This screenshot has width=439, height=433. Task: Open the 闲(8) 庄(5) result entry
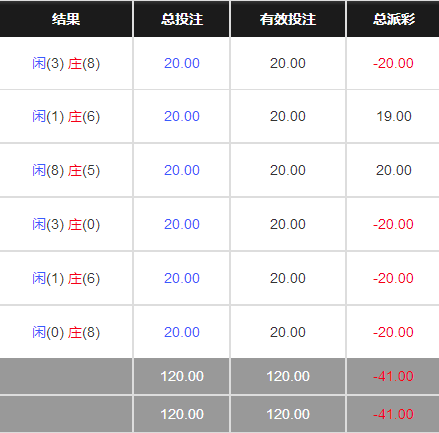click(66, 170)
